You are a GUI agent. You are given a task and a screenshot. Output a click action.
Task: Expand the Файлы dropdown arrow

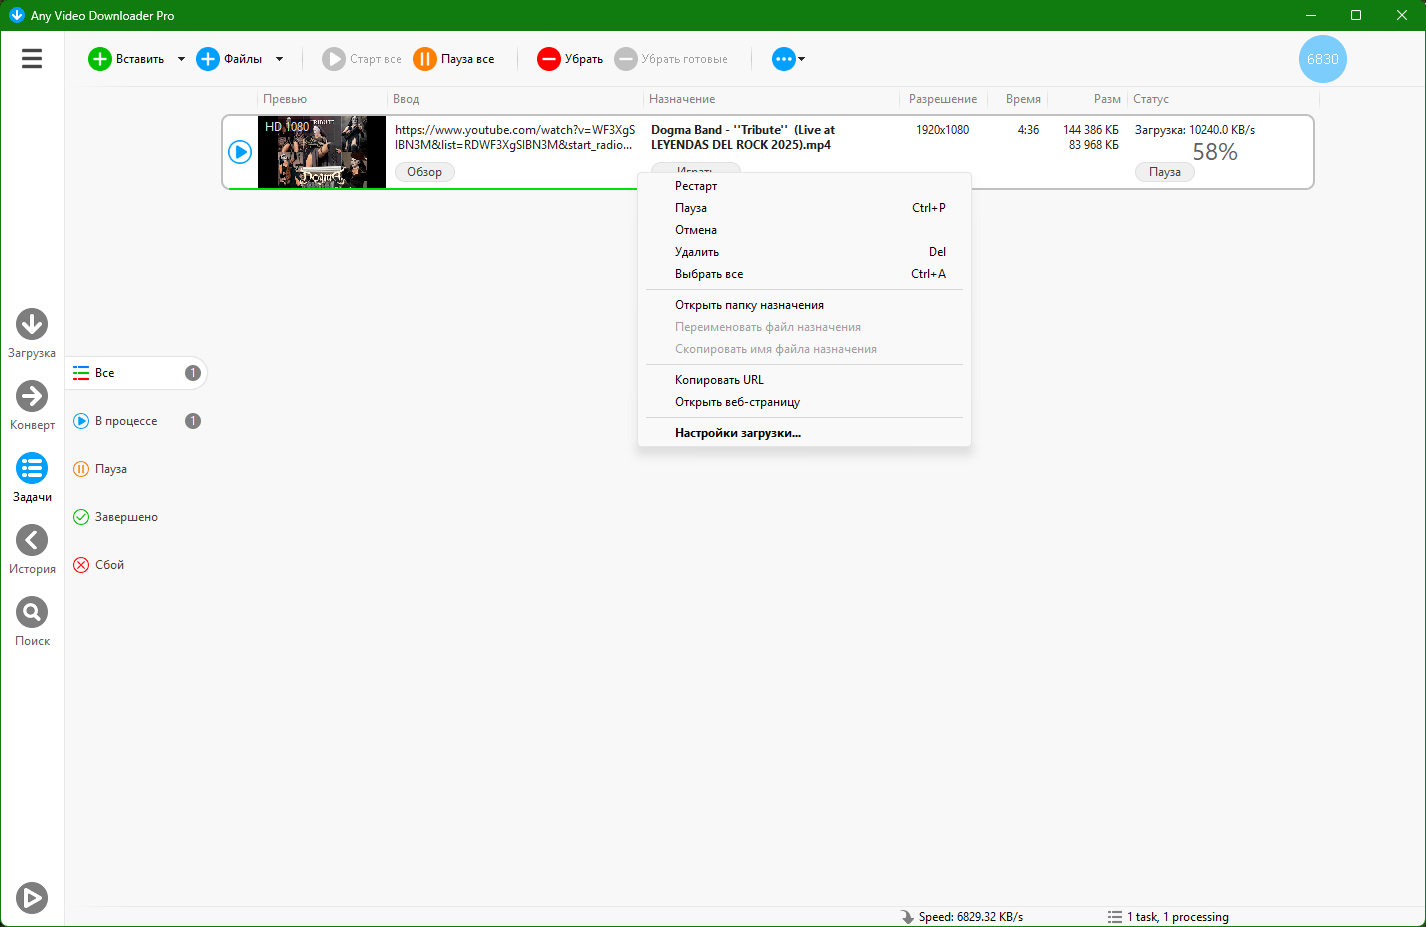tap(279, 59)
